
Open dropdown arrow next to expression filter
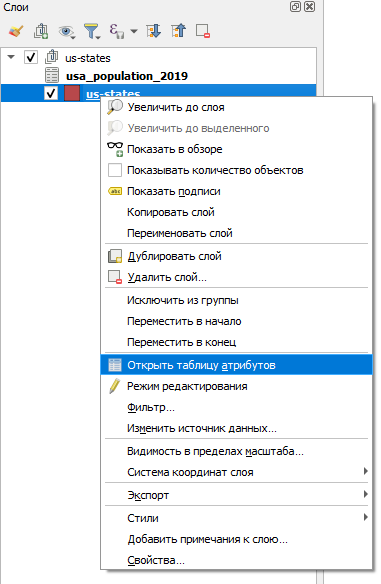click(x=134, y=31)
